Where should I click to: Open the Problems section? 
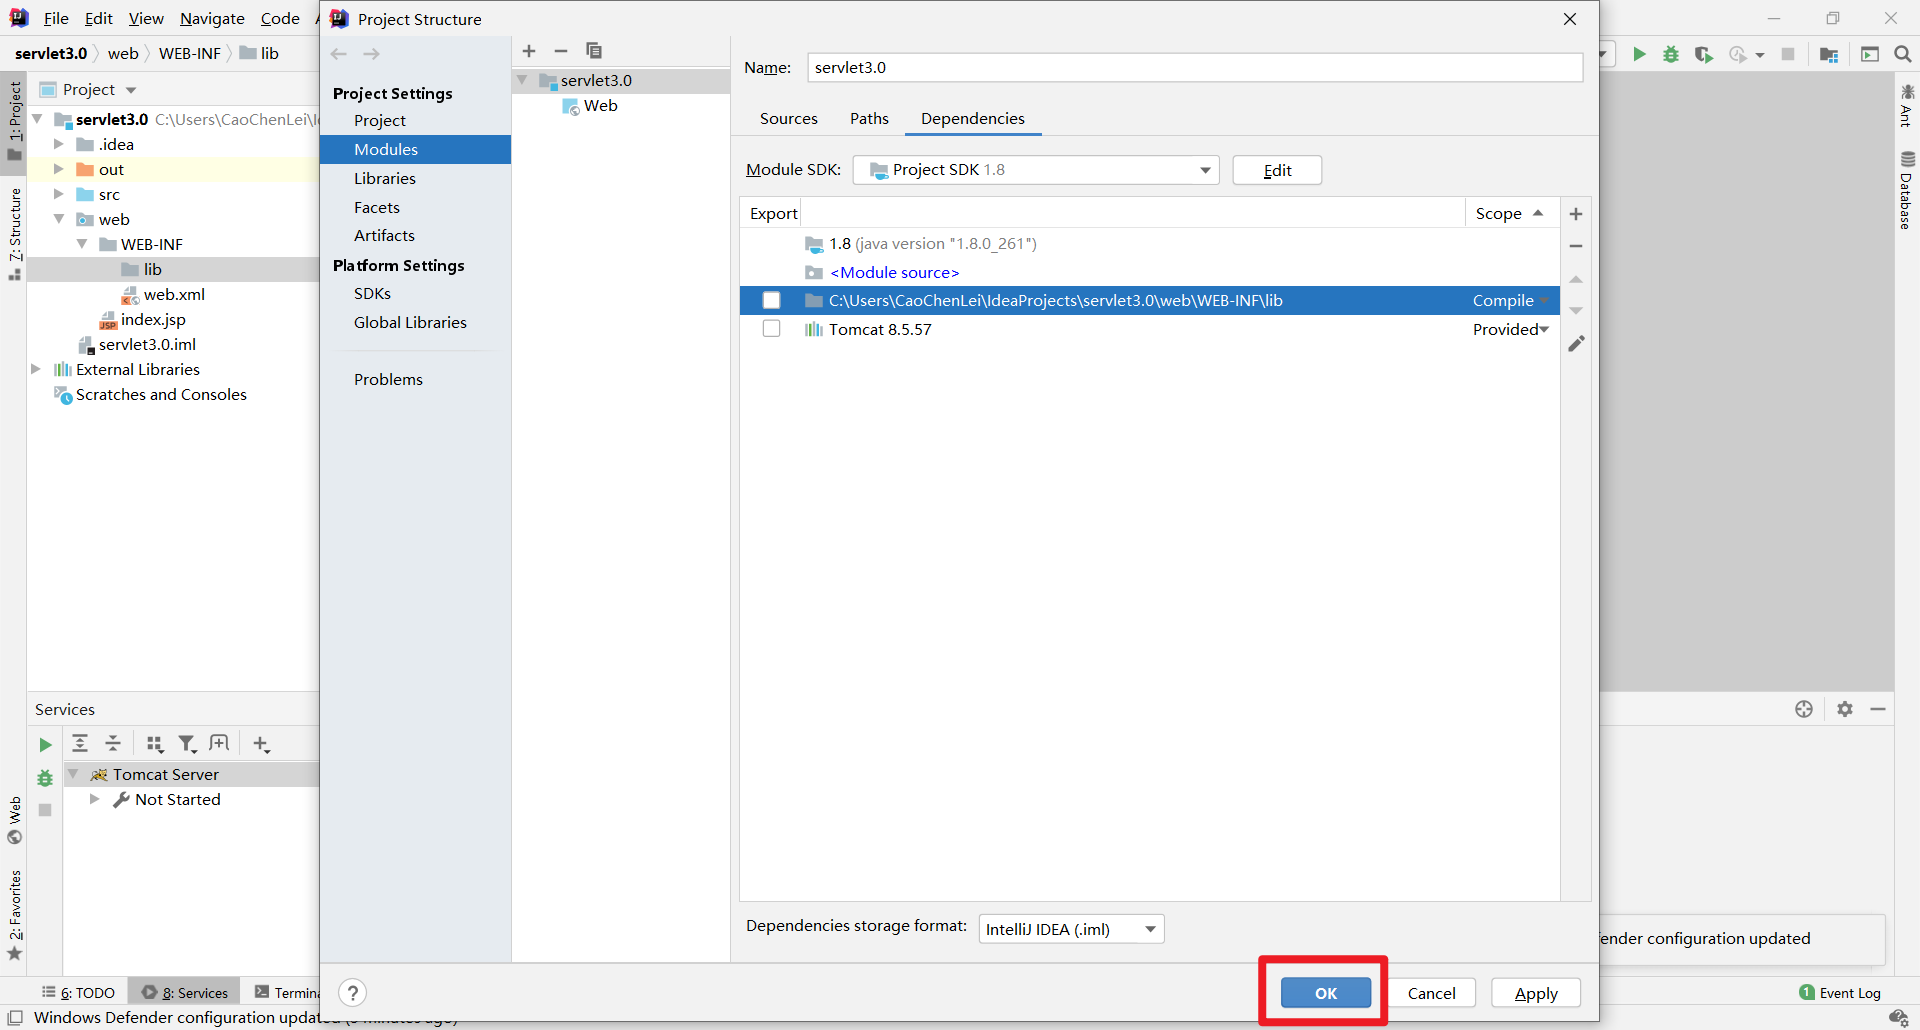click(x=388, y=379)
